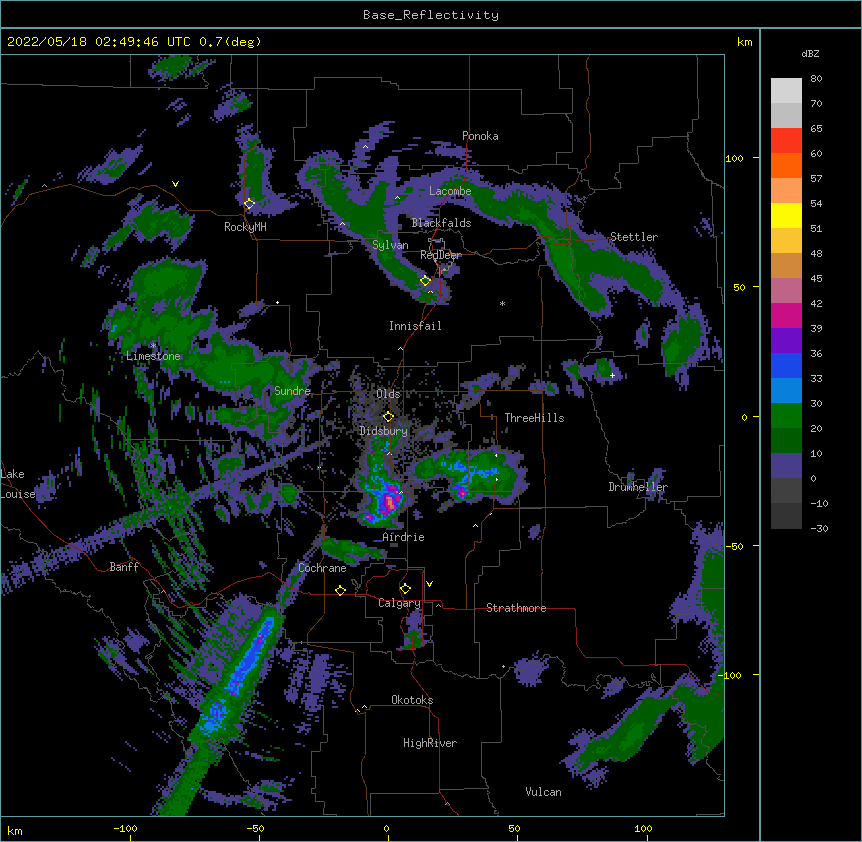Click the yellow V marker northwest of RockyMH

coord(175,184)
